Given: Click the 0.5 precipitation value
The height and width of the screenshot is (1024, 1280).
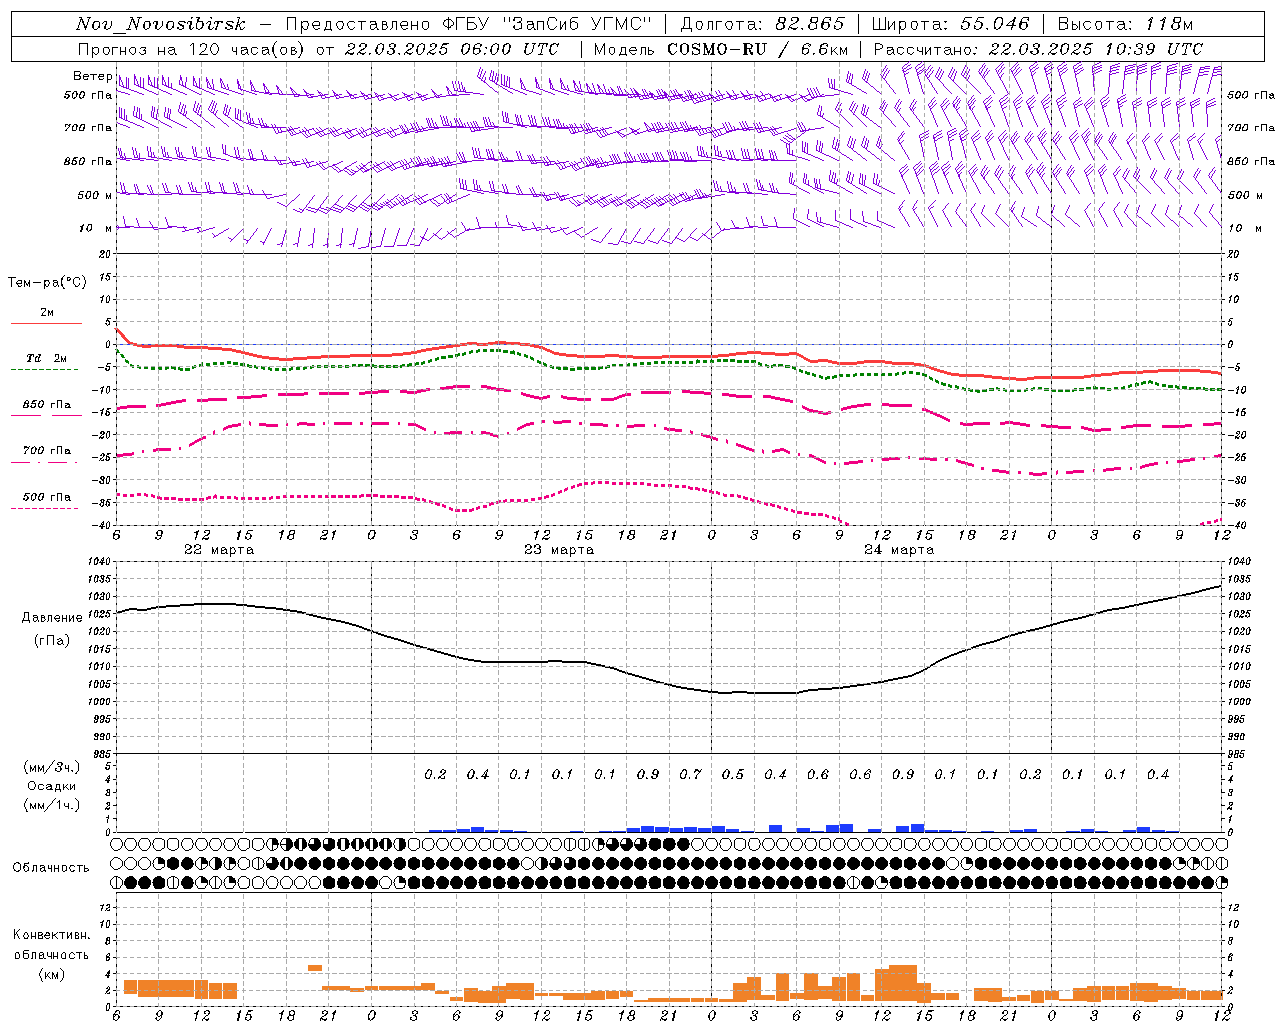Looking at the screenshot, I should click(733, 775).
